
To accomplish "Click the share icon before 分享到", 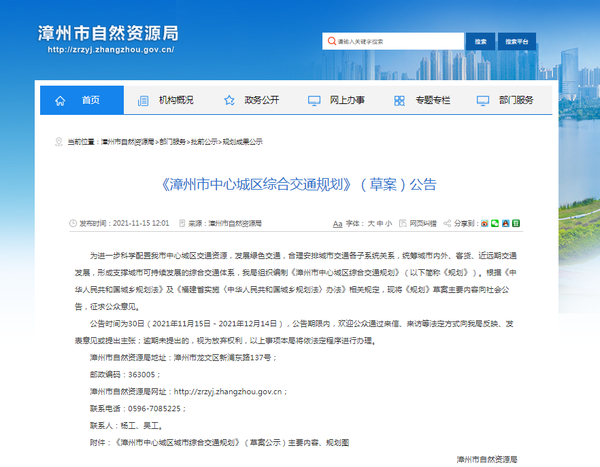I will [447, 223].
